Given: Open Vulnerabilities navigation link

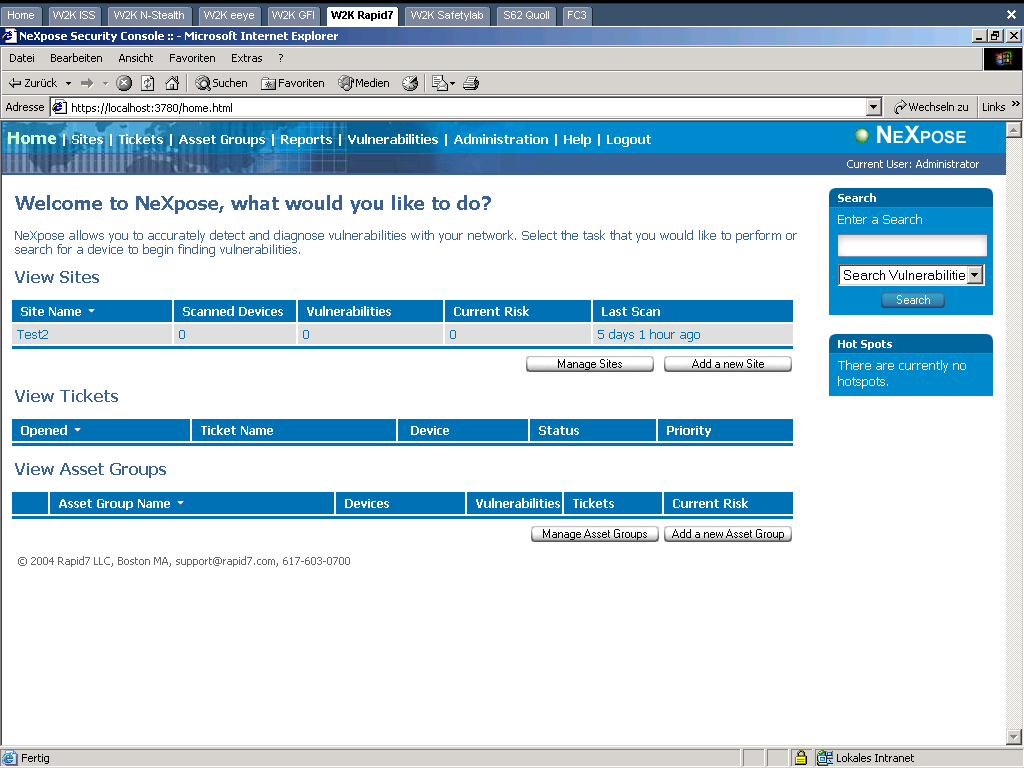Looking at the screenshot, I should [392, 139].
